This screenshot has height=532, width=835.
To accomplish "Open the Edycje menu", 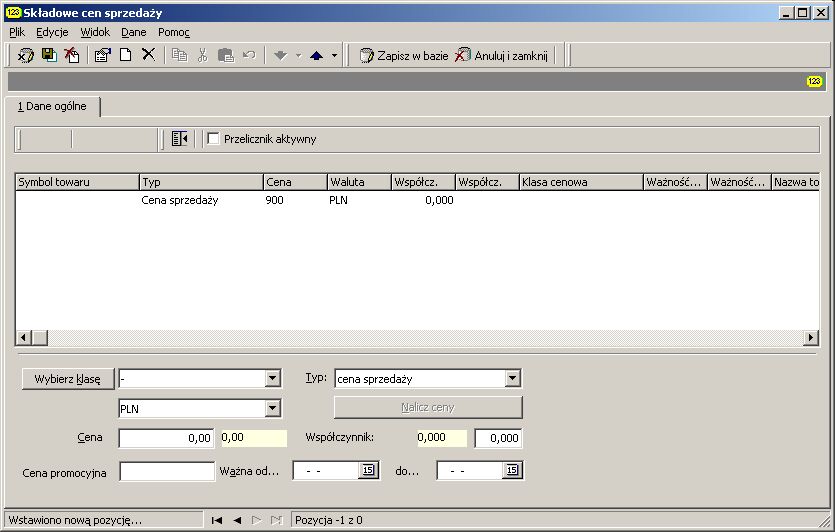I will tap(52, 32).
